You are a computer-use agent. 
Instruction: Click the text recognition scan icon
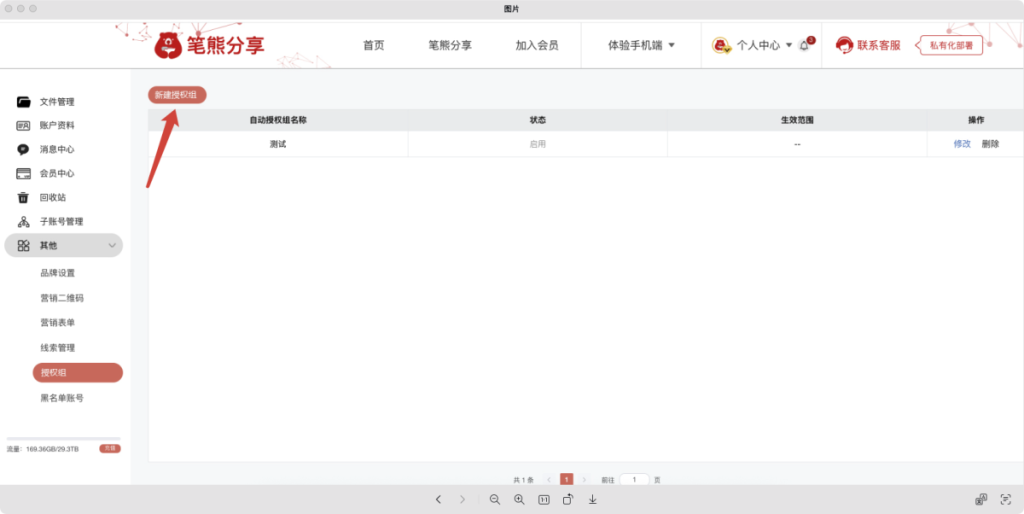click(1005, 499)
